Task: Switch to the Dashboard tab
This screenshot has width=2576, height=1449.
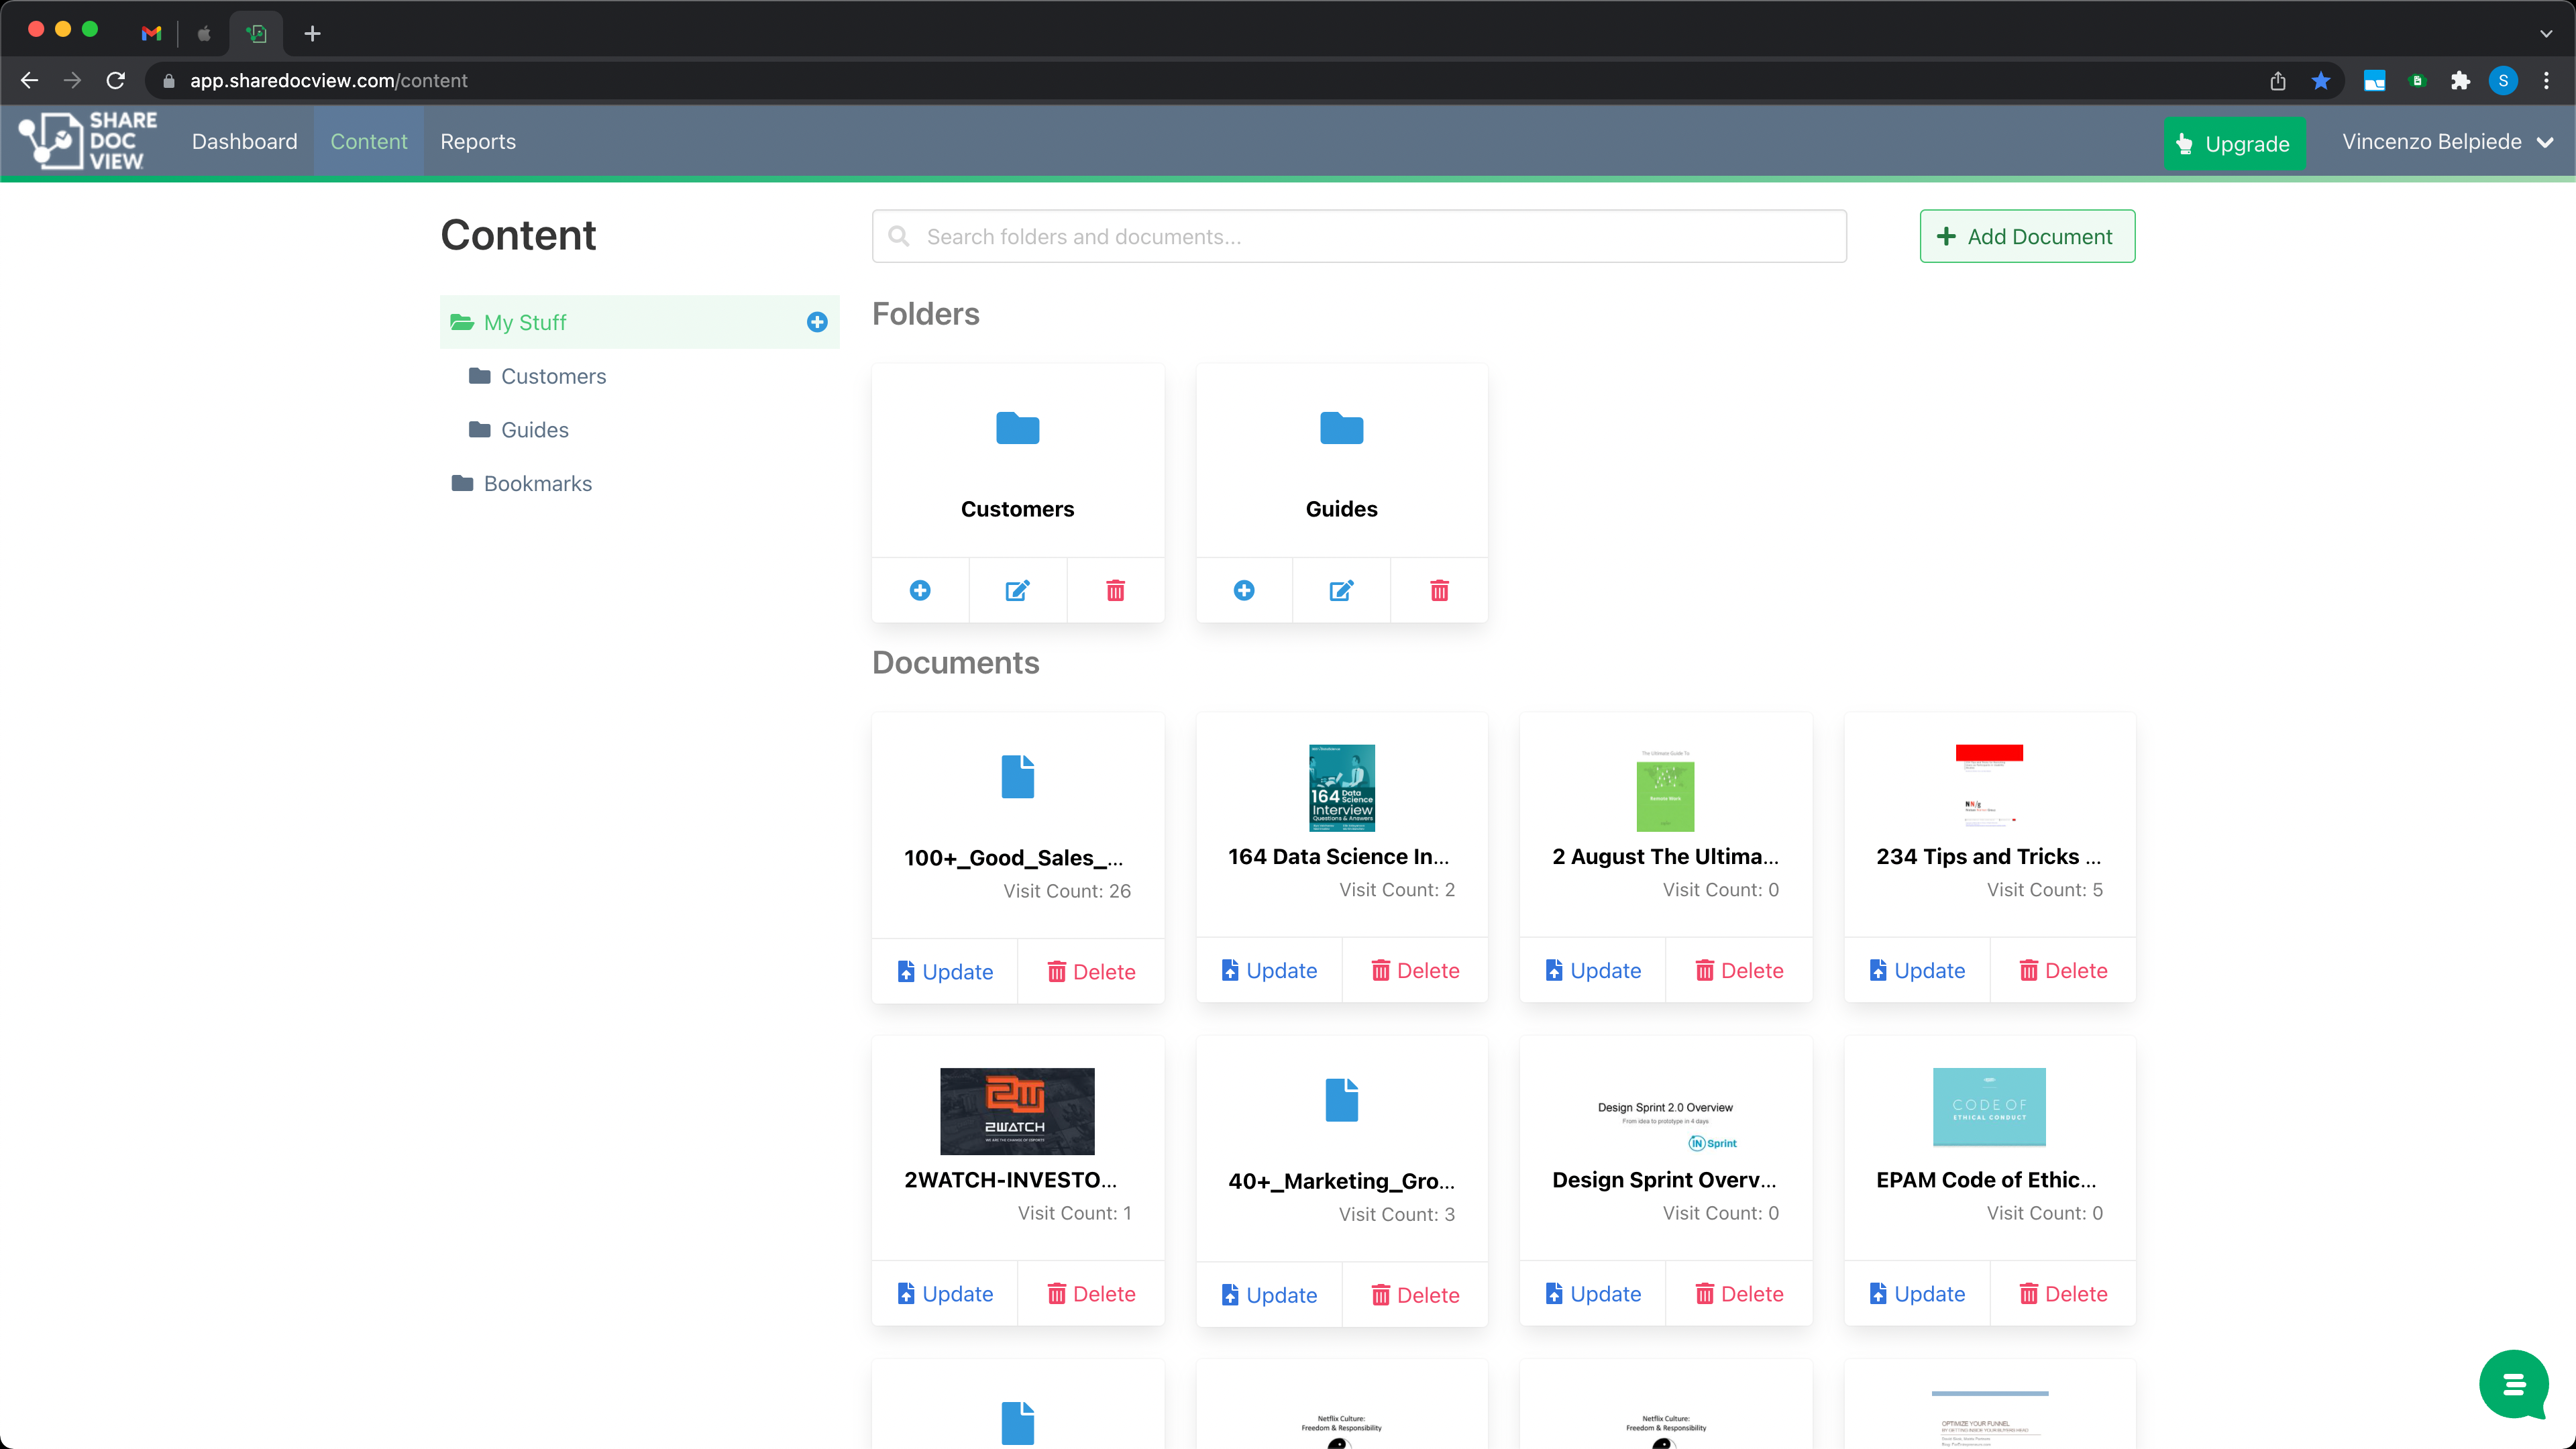Action: [243, 141]
